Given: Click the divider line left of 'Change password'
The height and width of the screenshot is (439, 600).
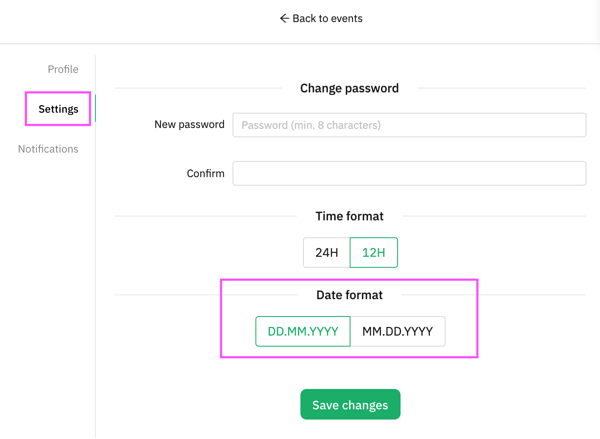Looking at the screenshot, I should (x=198, y=88).
